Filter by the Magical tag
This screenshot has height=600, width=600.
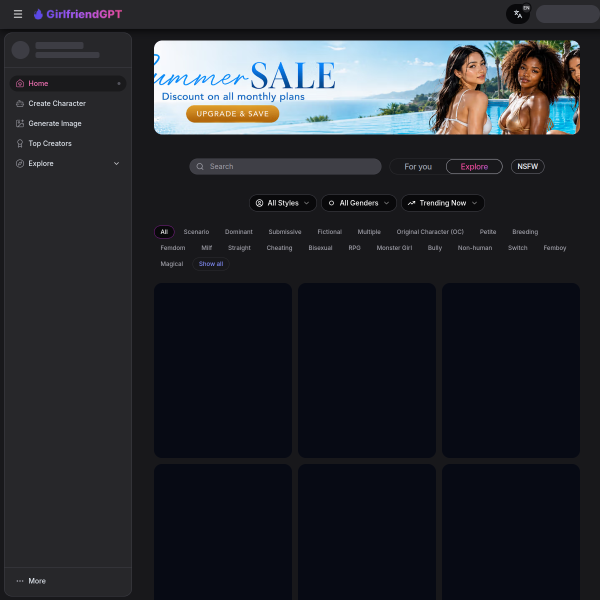[x=172, y=264]
